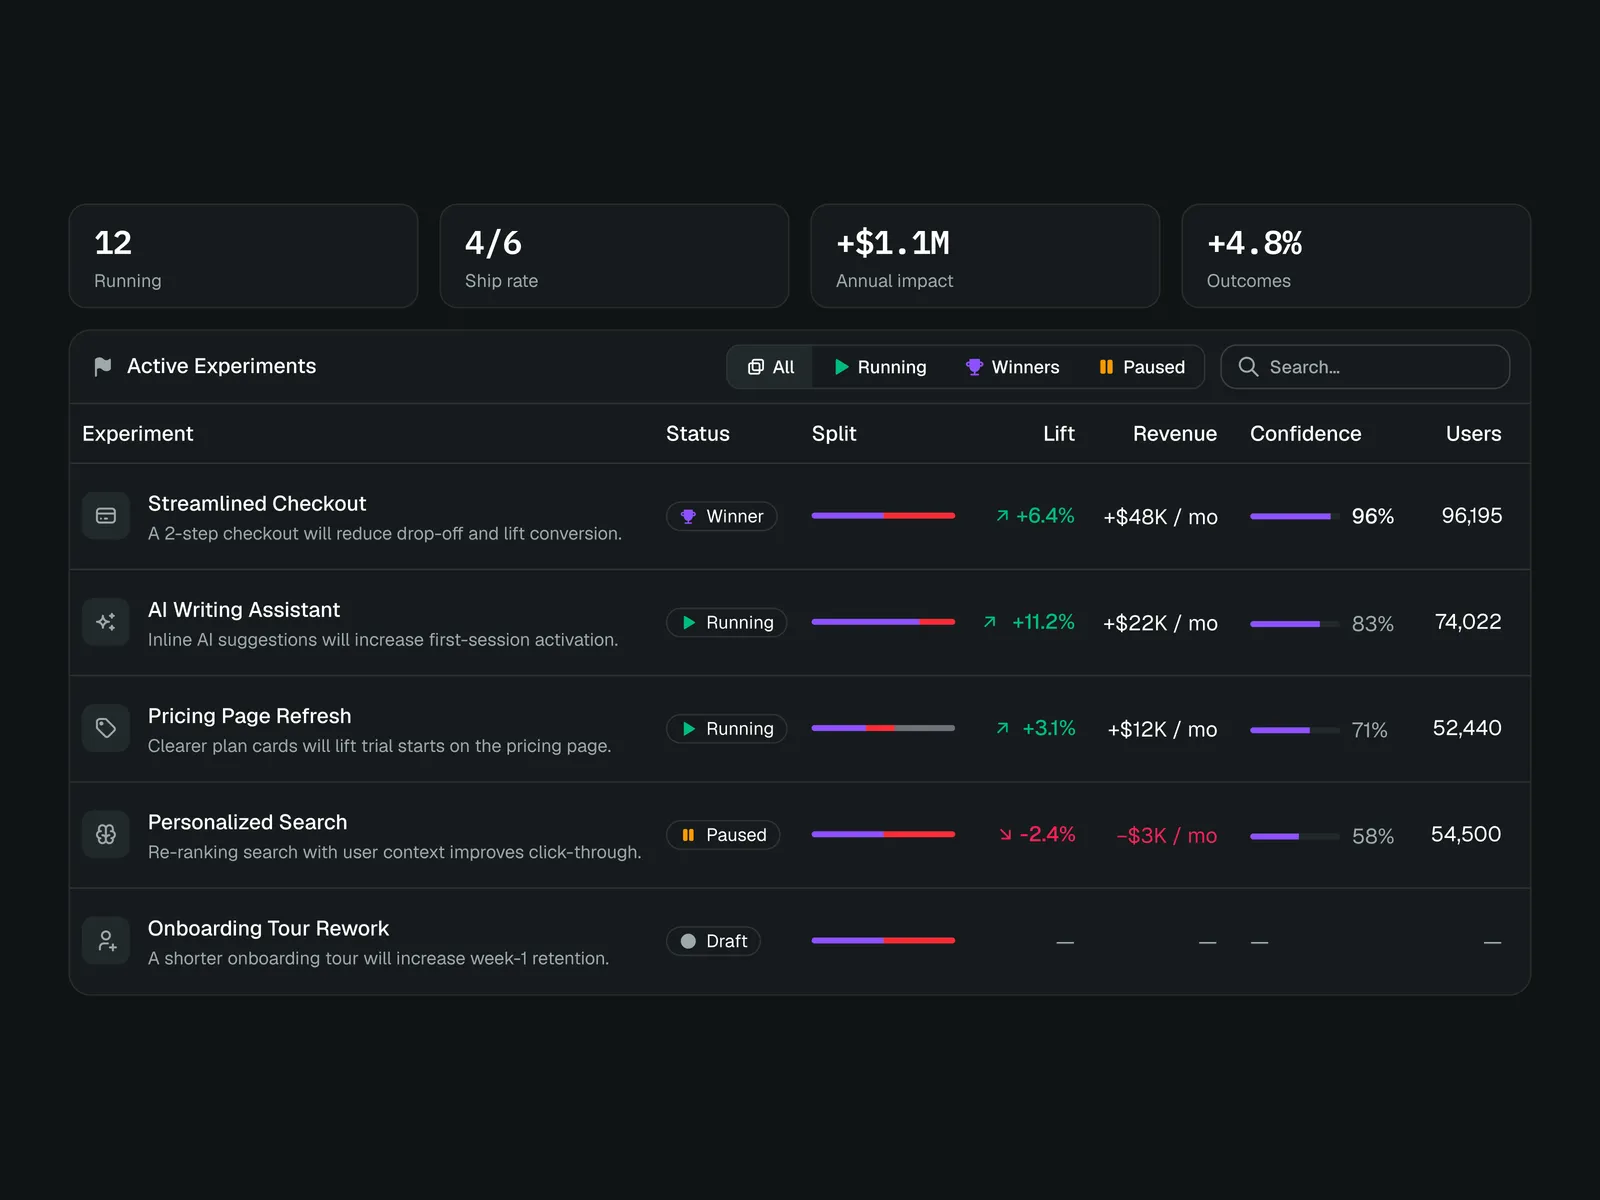
Task: Click the down arrow beside -2.4% lift
Action: tap(1005, 834)
